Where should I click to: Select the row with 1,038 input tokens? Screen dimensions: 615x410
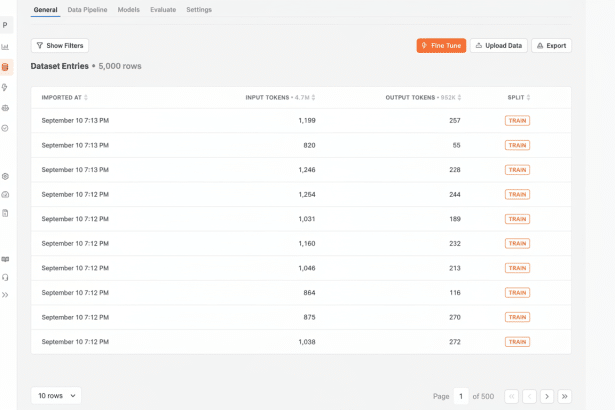point(301,342)
